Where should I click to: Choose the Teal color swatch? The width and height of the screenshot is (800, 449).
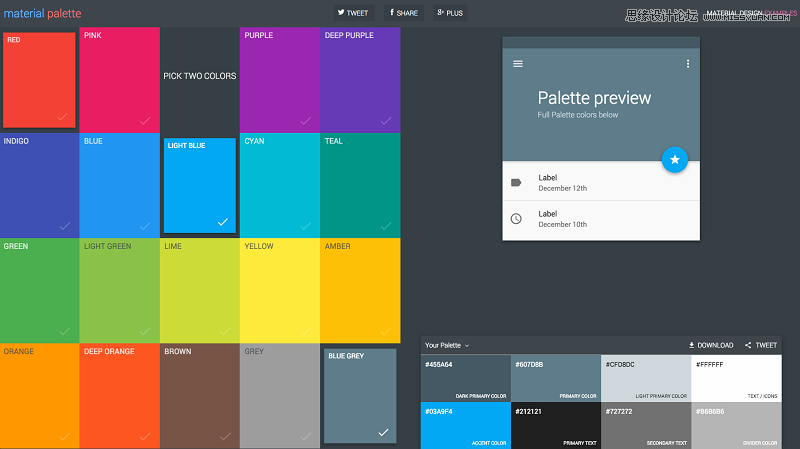pyautogui.click(x=359, y=185)
